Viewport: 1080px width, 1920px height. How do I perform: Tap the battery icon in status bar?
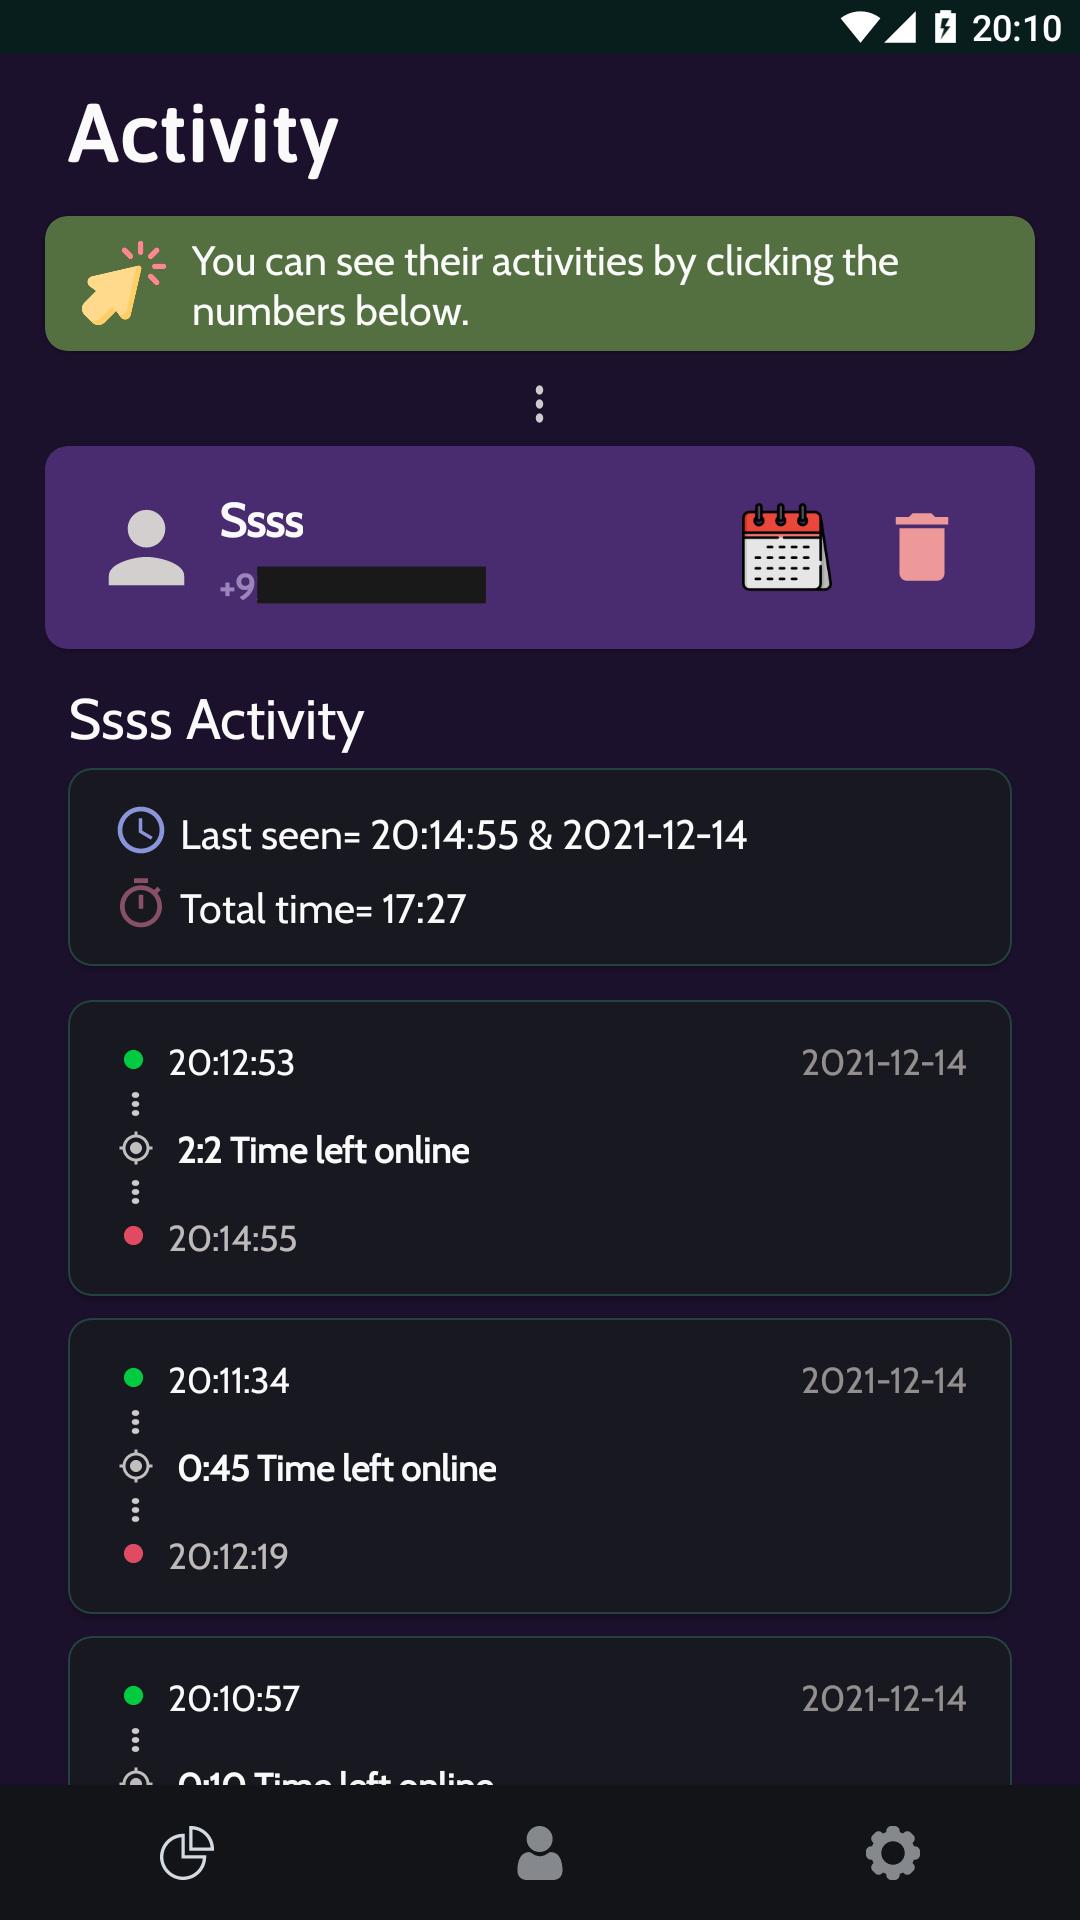[x=945, y=27]
